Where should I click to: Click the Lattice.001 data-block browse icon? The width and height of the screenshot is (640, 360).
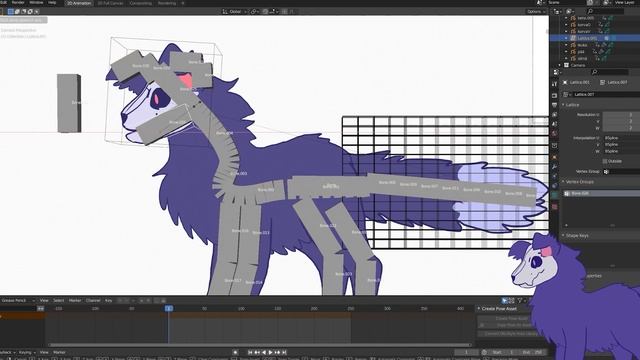pos(566,94)
